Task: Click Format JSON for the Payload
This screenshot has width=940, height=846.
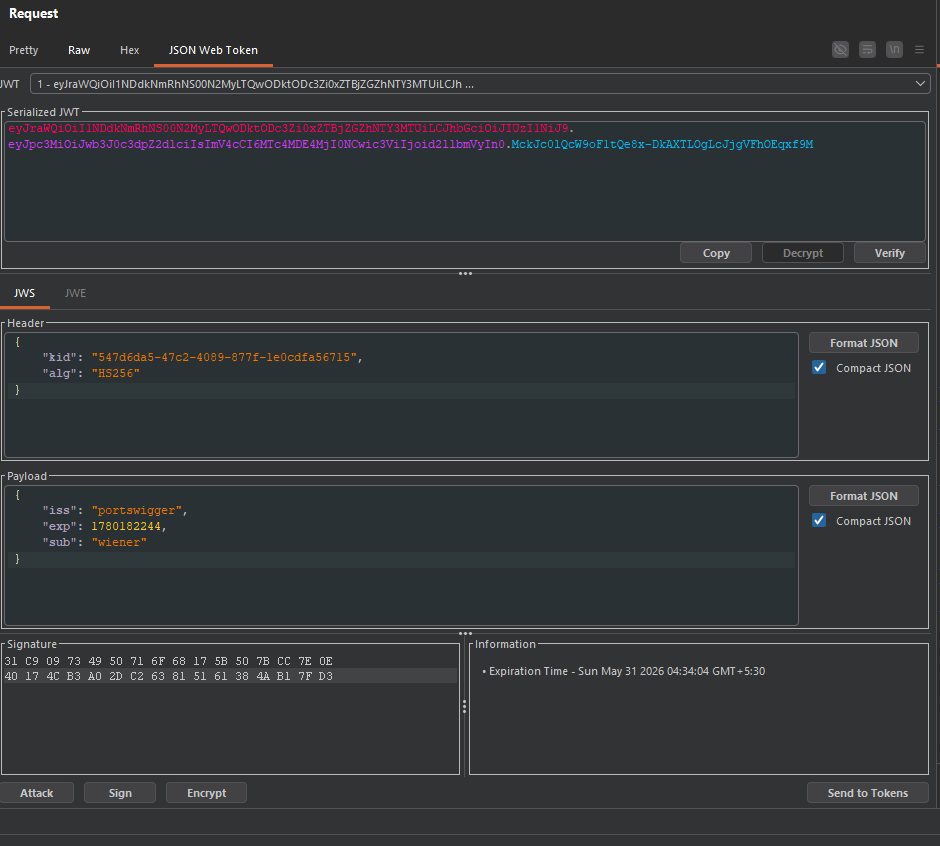Action: click(x=864, y=496)
